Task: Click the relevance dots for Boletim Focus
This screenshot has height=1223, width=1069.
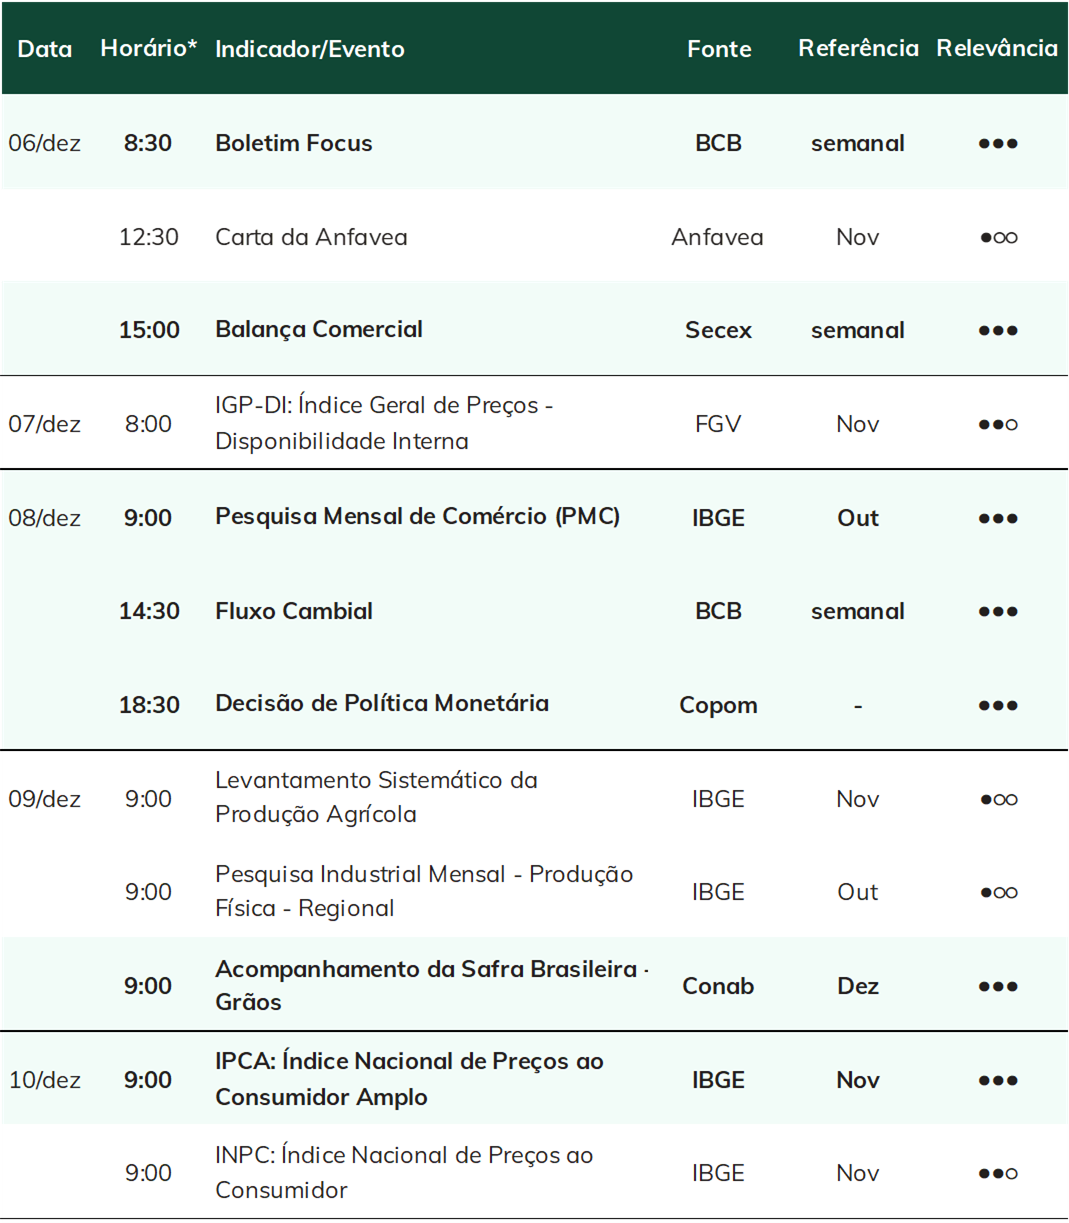Action: click(x=998, y=144)
